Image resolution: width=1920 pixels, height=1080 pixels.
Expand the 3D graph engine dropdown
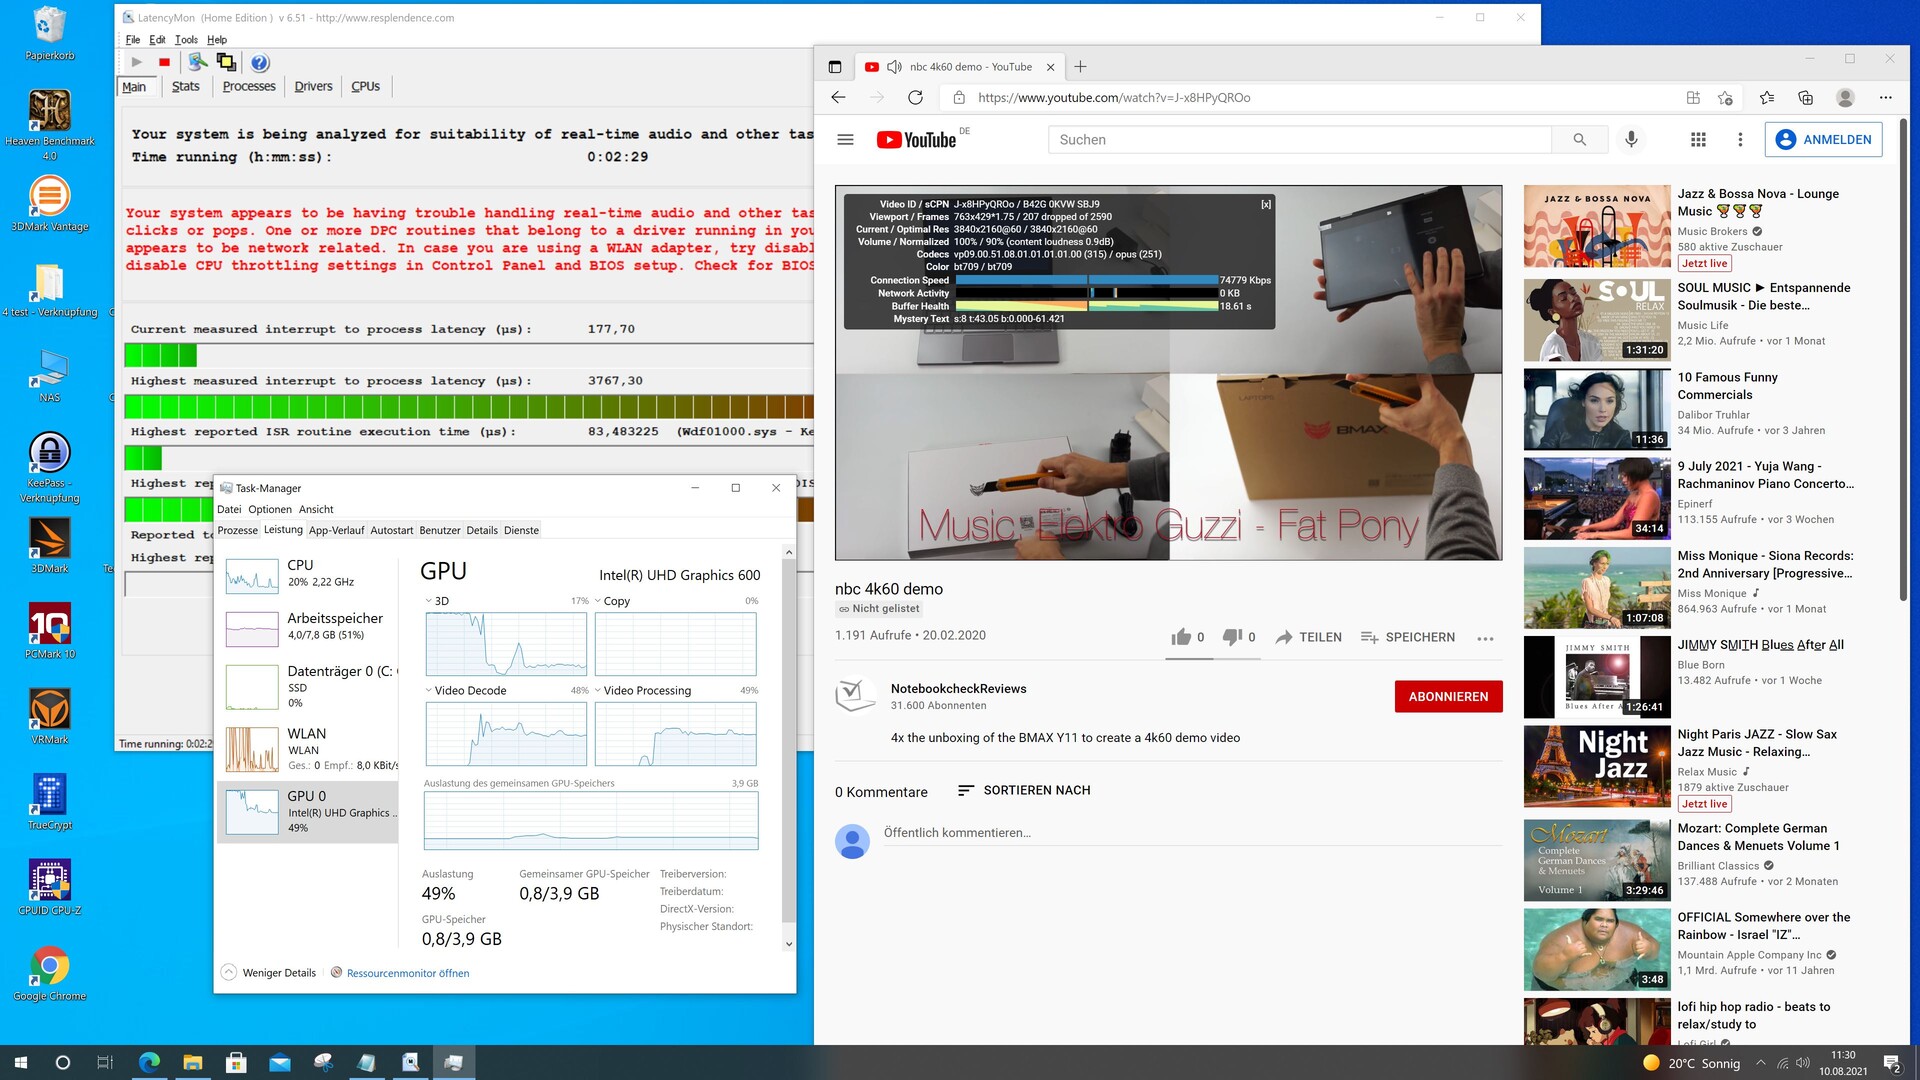pyautogui.click(x=429, y=601)
